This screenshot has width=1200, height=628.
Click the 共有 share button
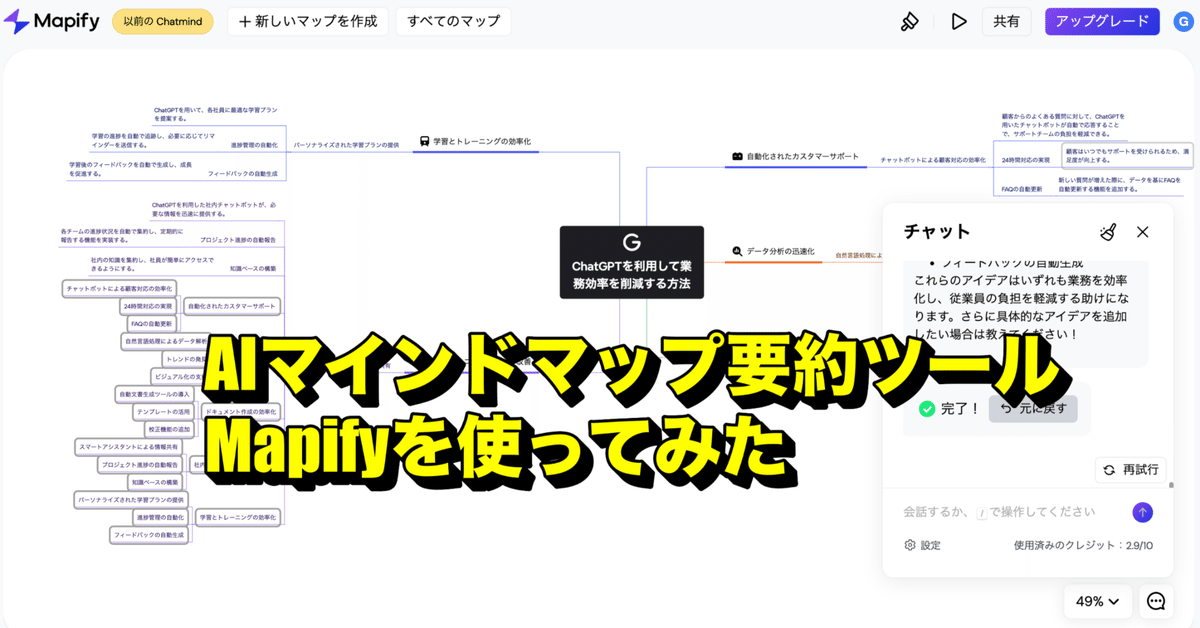click(1006, 20)
